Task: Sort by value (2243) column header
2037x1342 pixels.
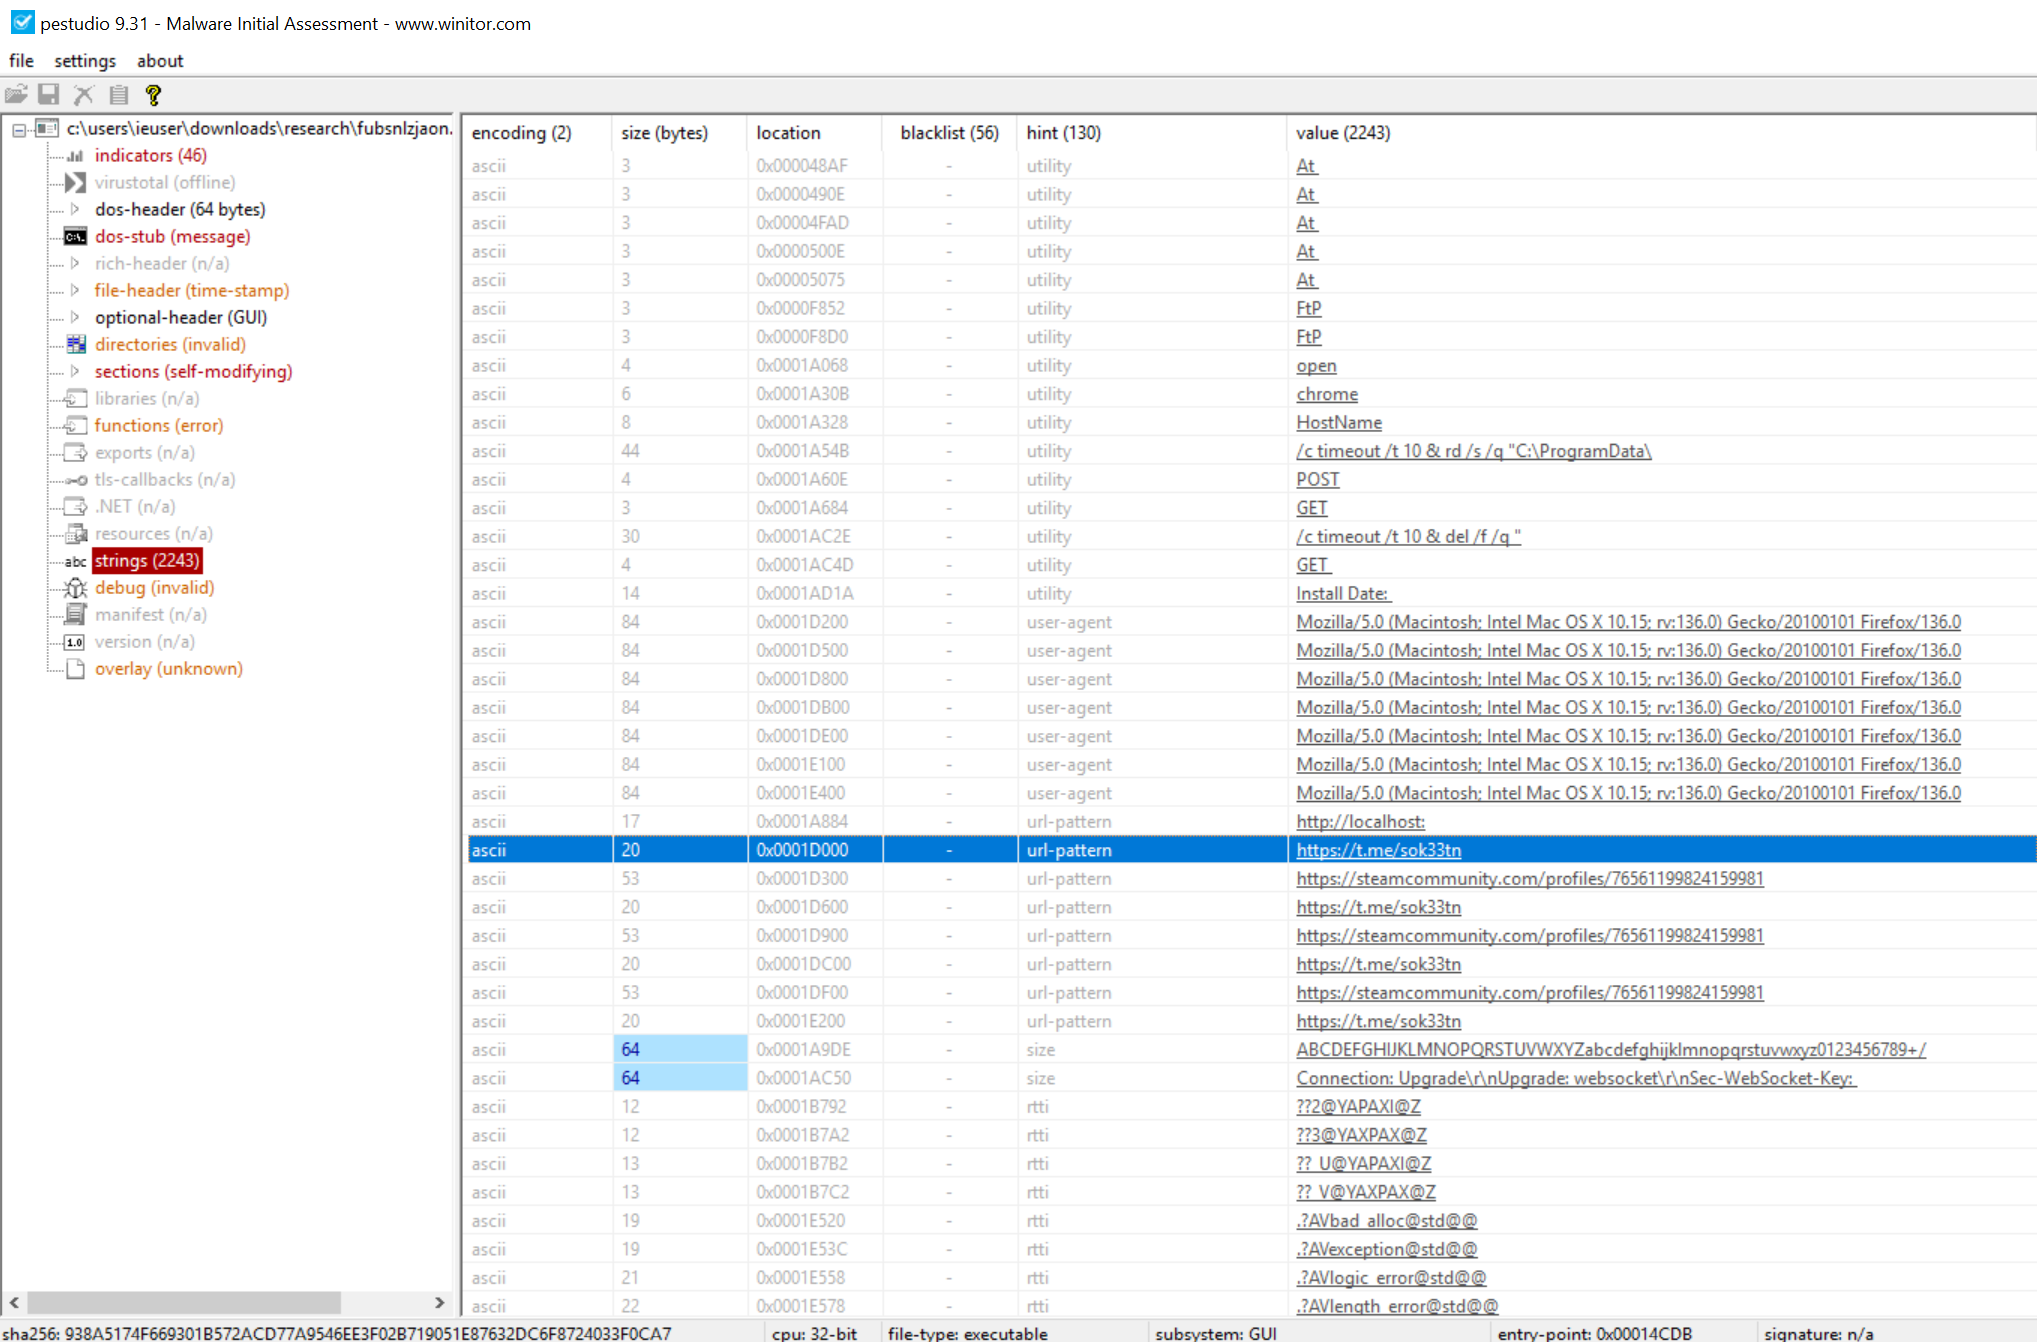Action: coord(1661,133)
